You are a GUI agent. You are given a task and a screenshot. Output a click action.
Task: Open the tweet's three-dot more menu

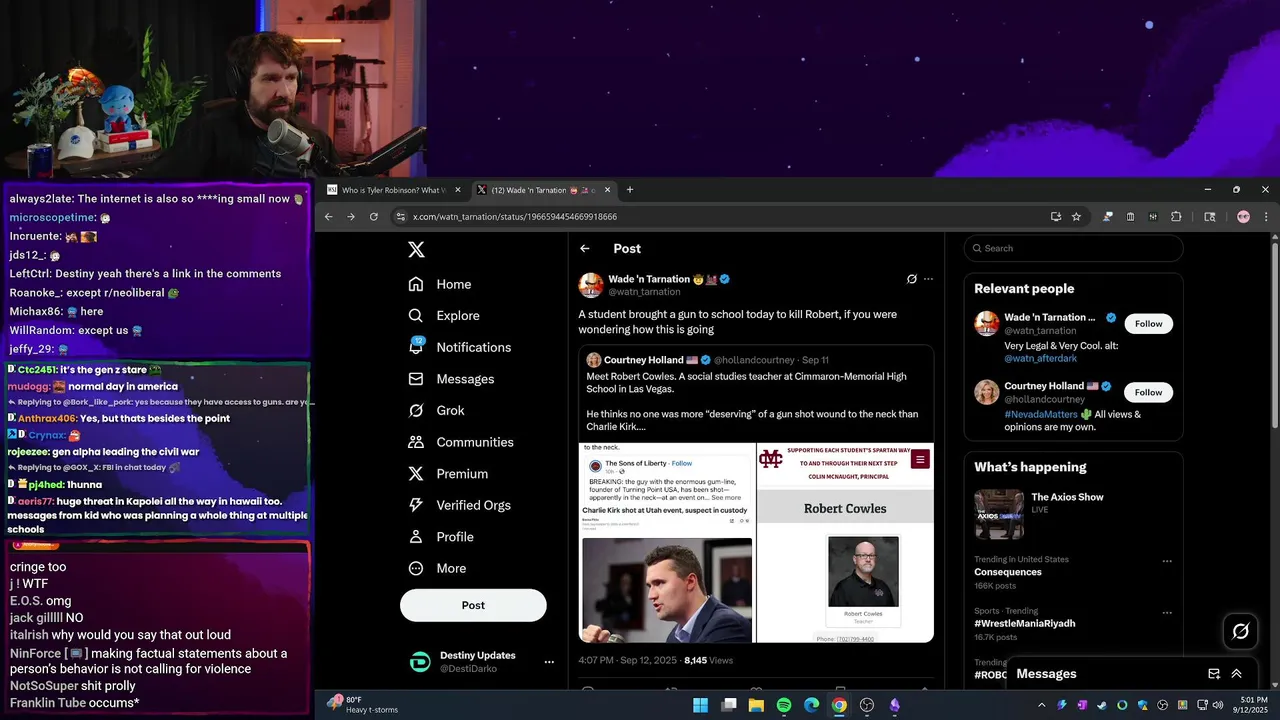click(x=928, y=279)
